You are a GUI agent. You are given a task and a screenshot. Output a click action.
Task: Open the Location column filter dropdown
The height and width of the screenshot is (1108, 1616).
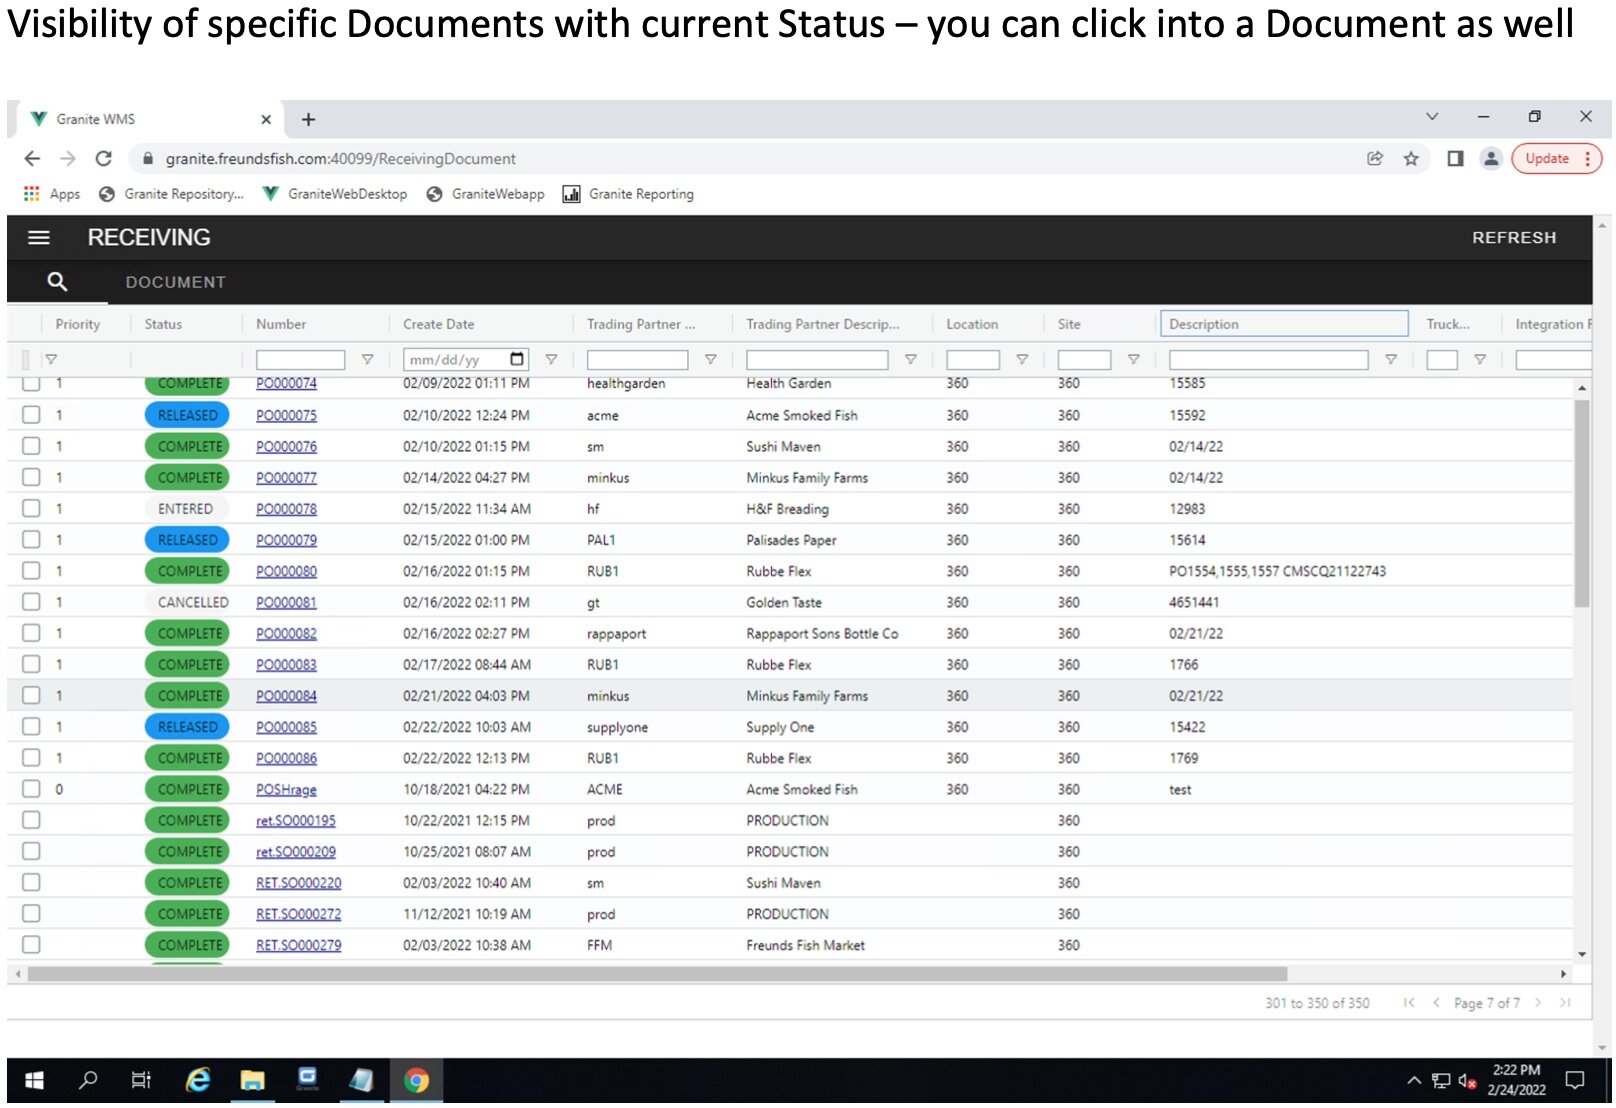tap(1022, 360)
